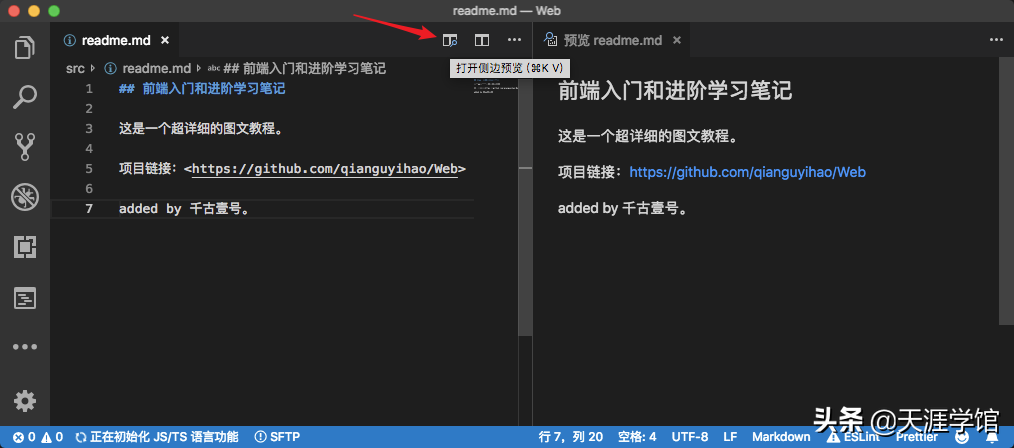Click the src breadcrumb item
Image resolution: width=1014 pixels, height=448 pixels.
[x=75, y=69]
